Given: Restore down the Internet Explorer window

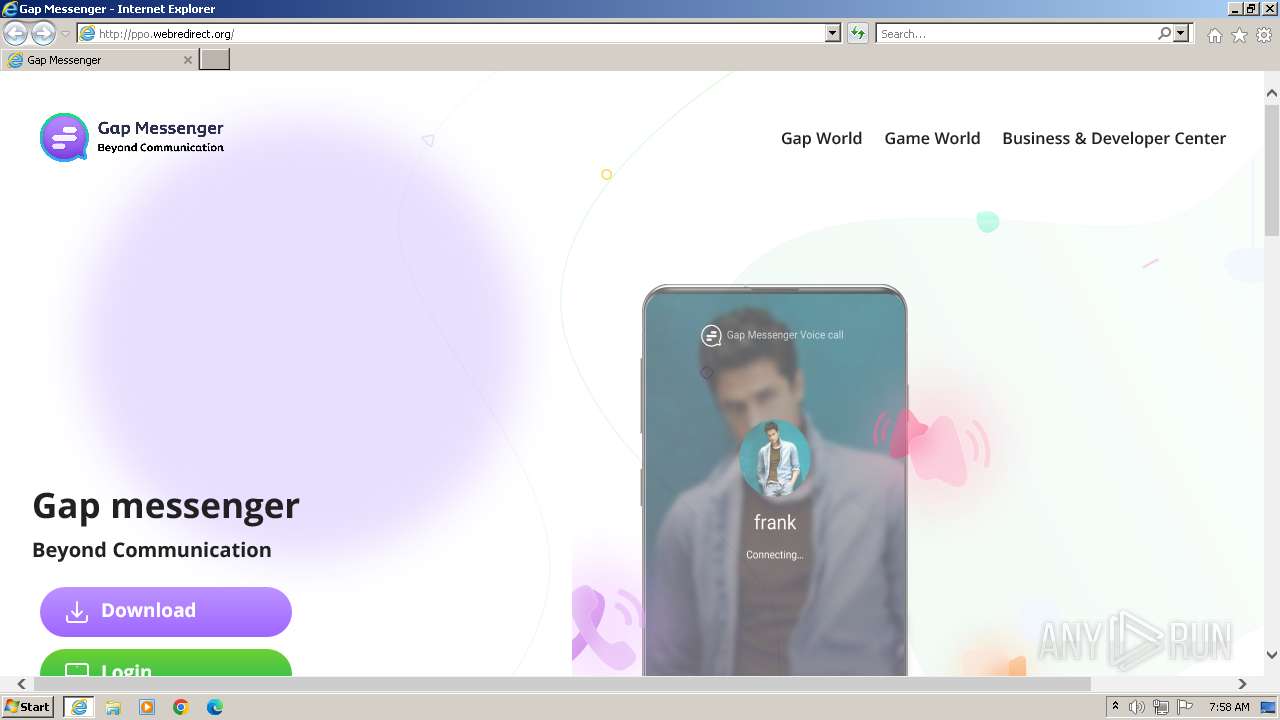Looking at the screenshot, I should pyautogui.click(x=1252, y=8).
